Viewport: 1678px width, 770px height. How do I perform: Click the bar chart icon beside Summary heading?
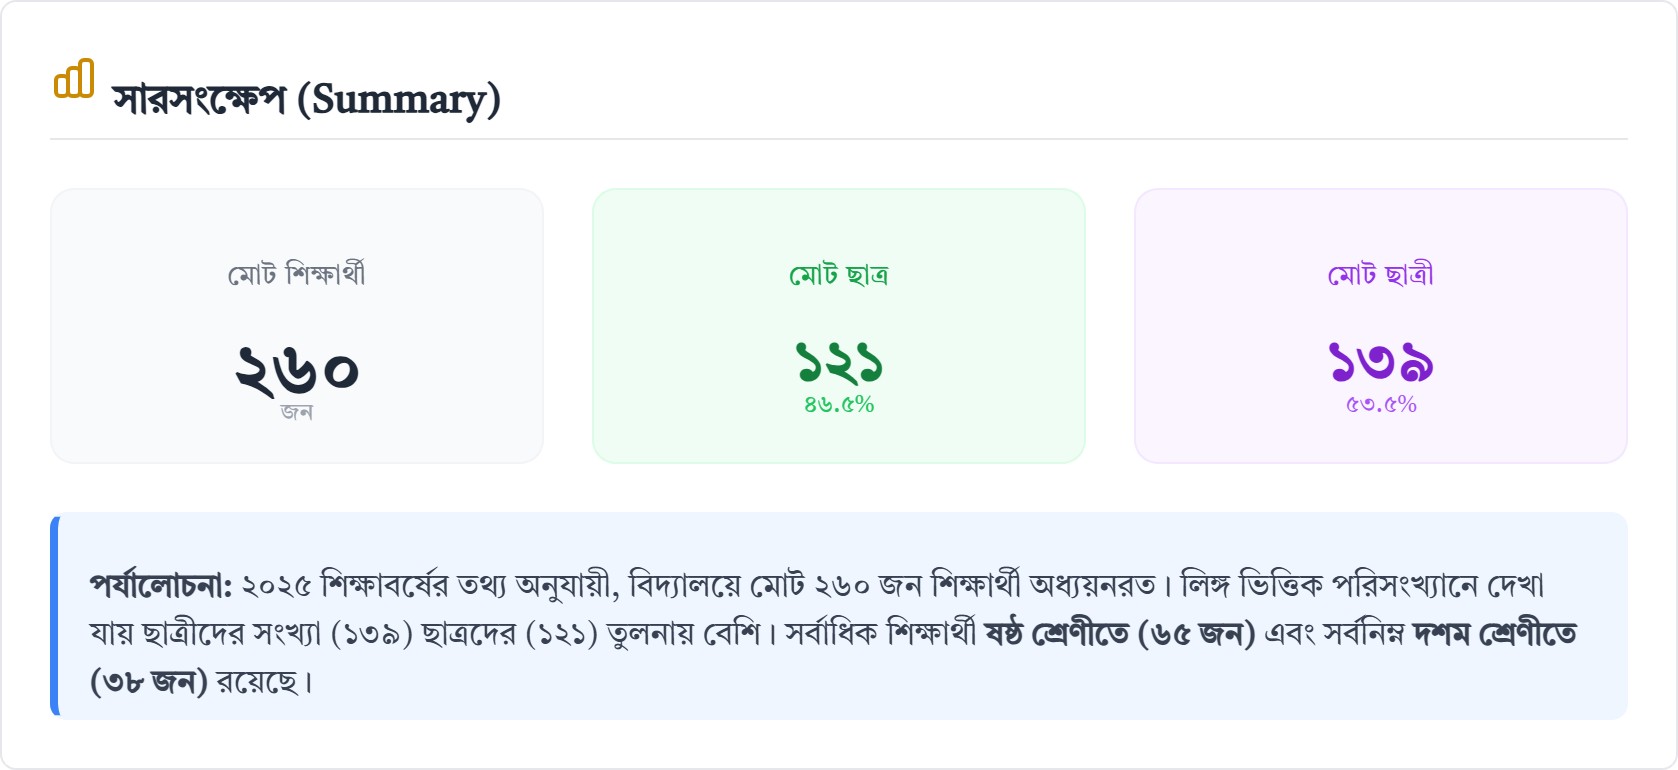pyautogui.click(x=74, y=79)
